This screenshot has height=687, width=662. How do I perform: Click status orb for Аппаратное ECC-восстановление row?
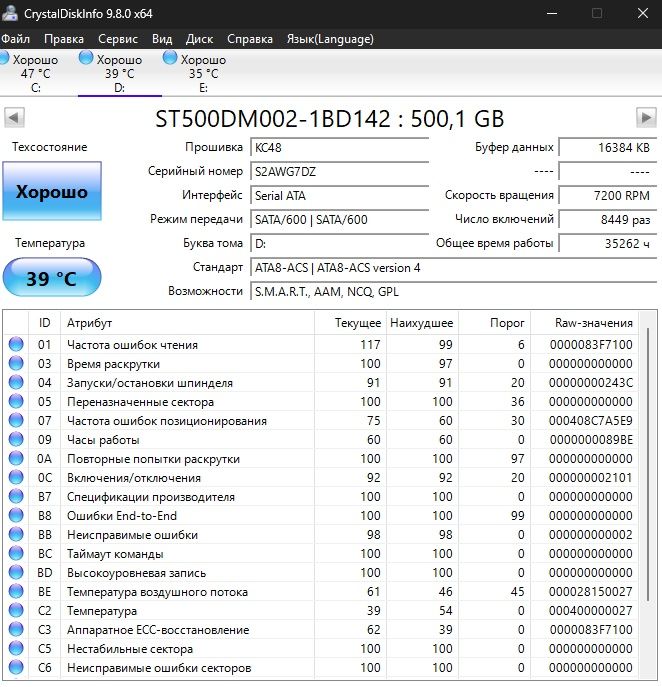[16, 629]
